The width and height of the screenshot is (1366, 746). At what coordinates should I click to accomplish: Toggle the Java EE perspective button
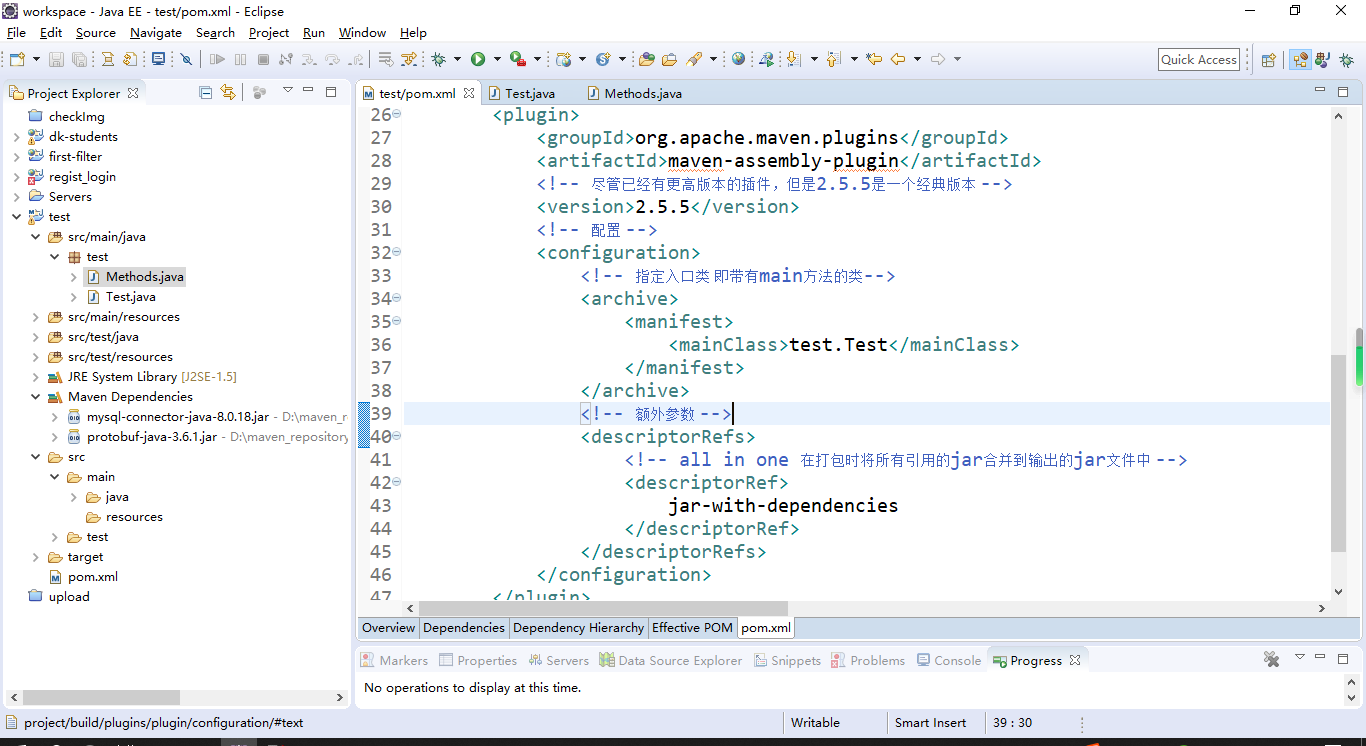click(1300, 60)
